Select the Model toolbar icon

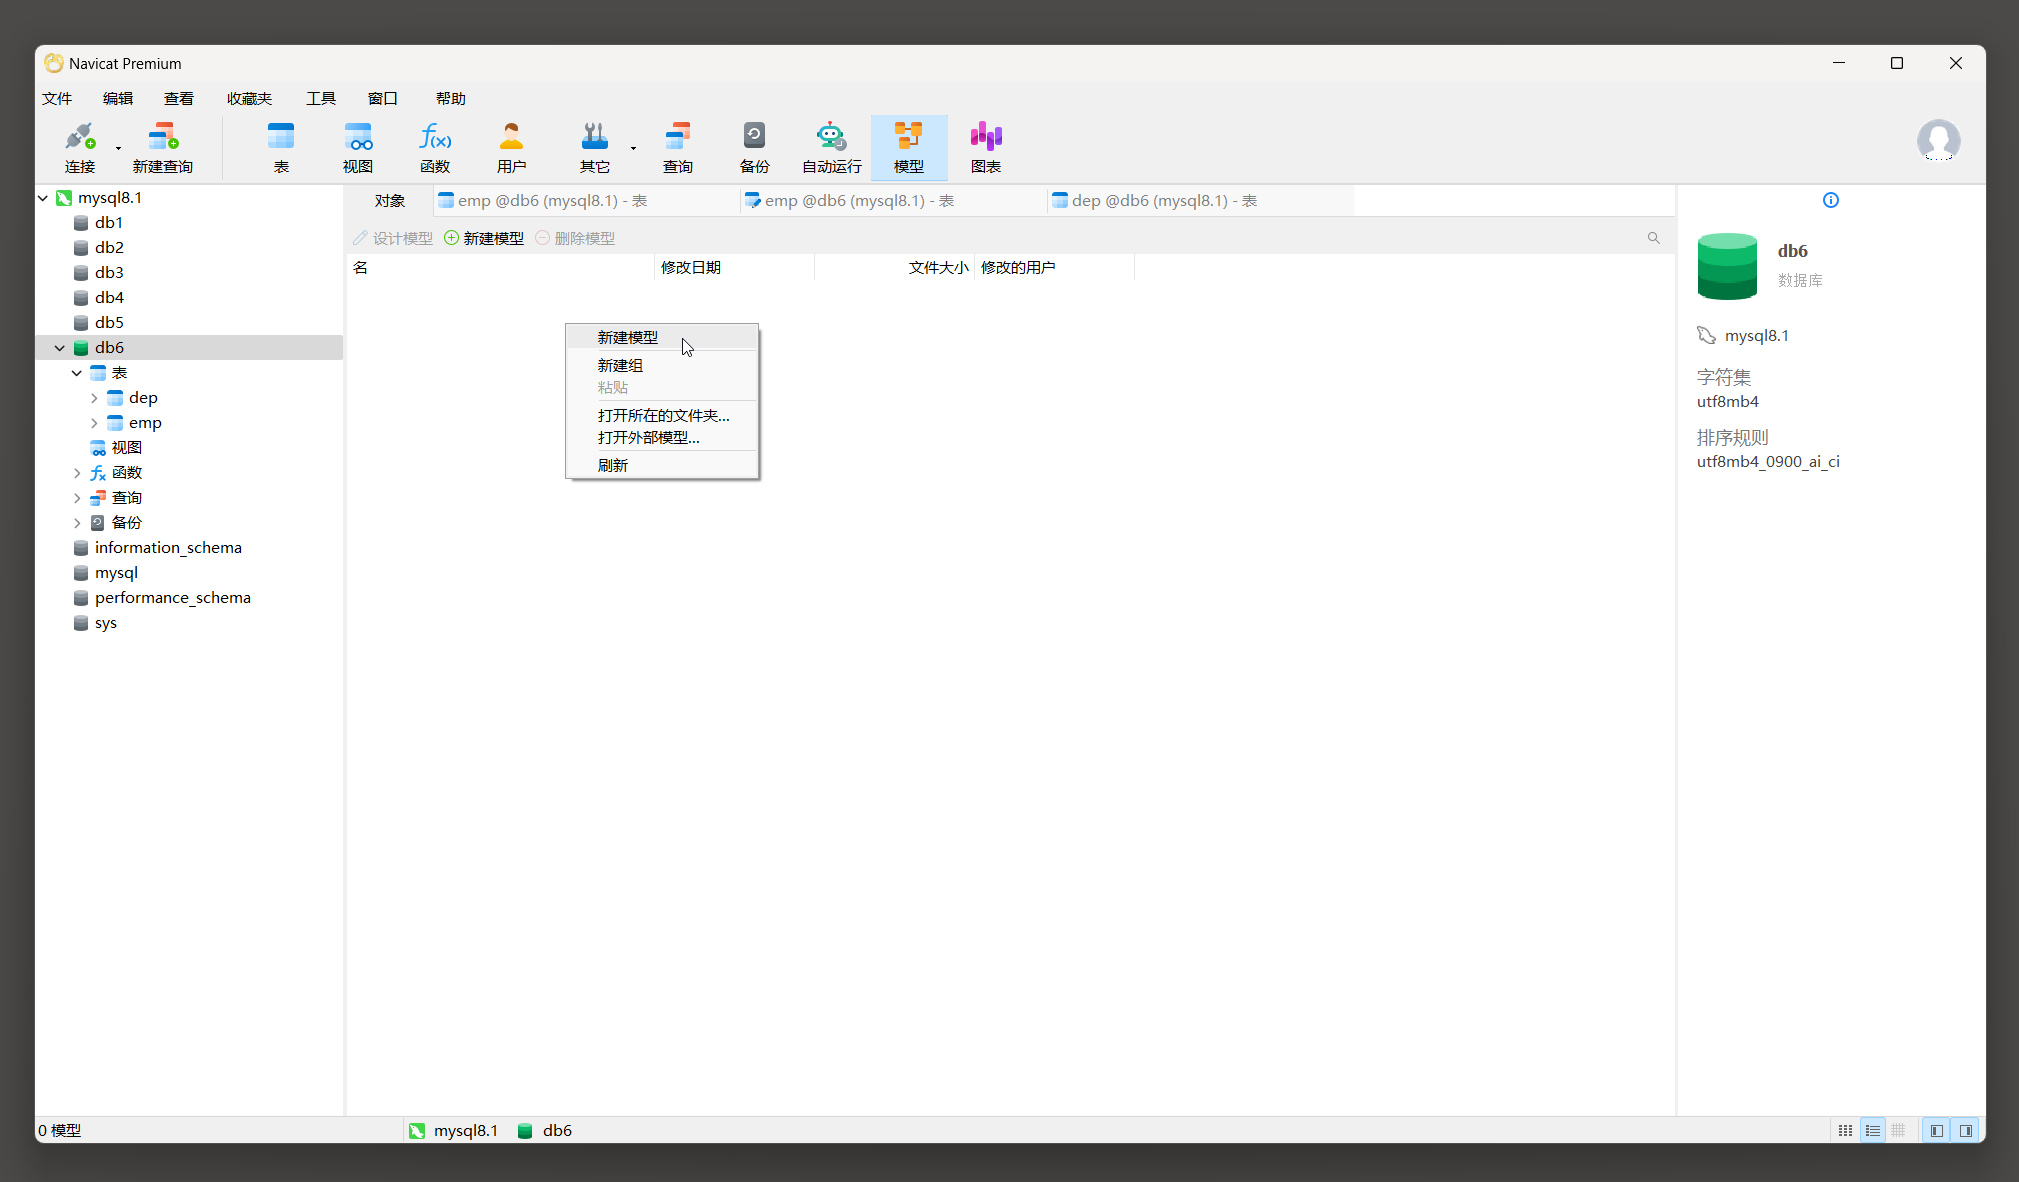[x=908, y=147]
